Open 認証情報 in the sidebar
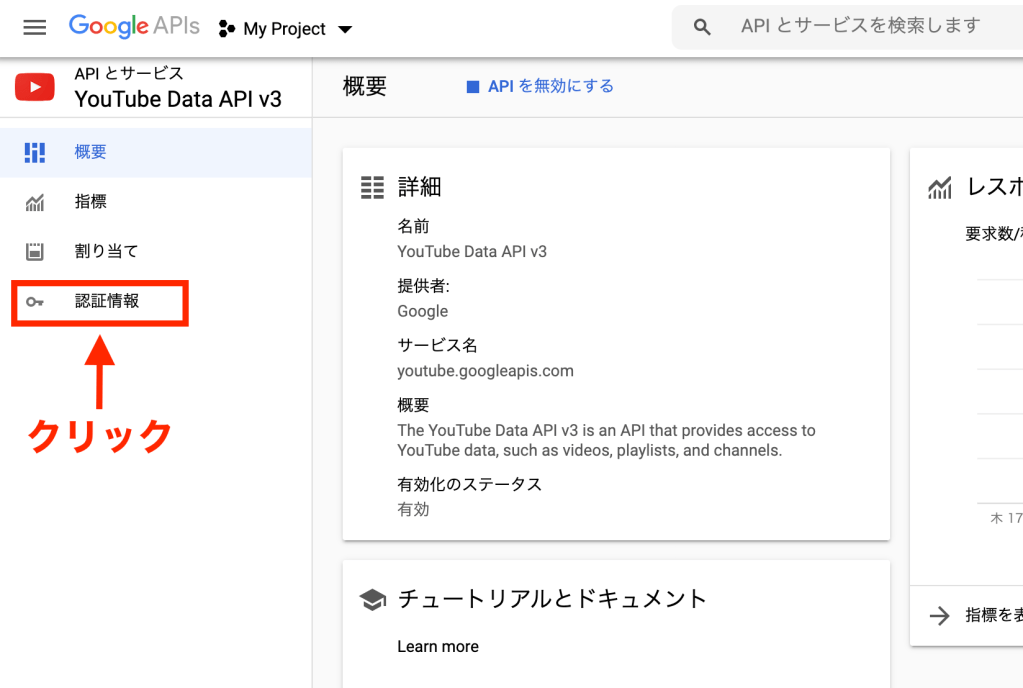 [107, 301]
